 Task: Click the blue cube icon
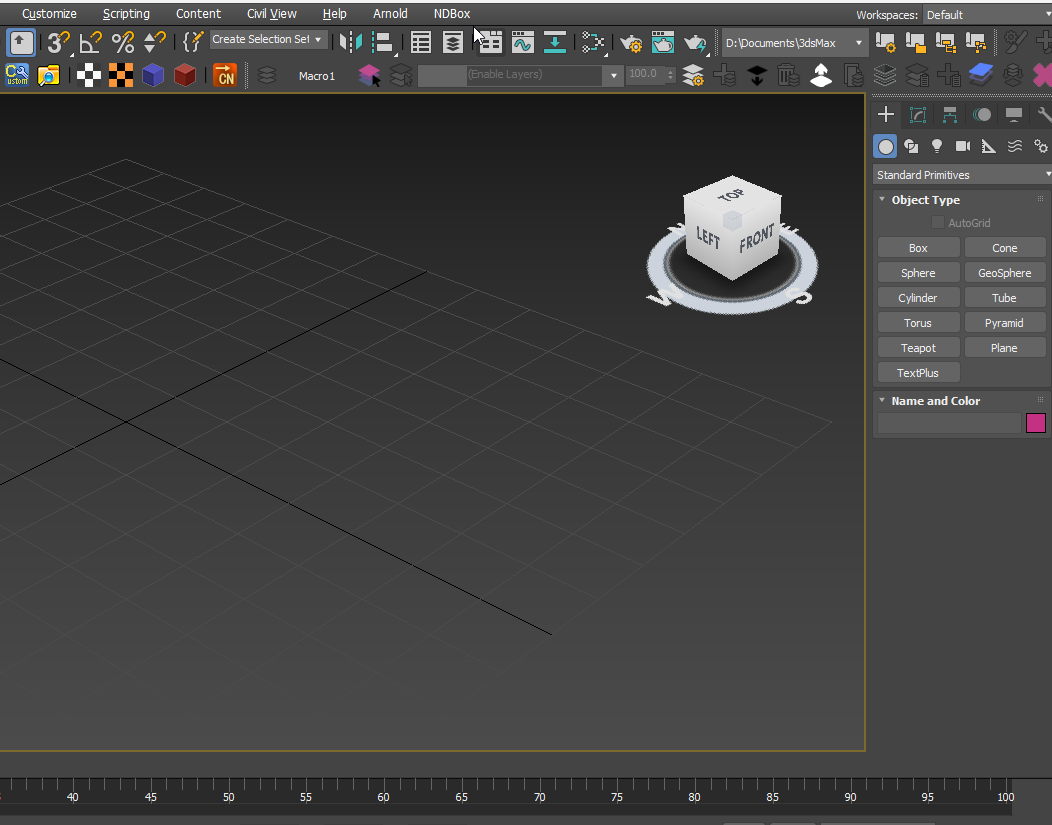tap(153, 75)
